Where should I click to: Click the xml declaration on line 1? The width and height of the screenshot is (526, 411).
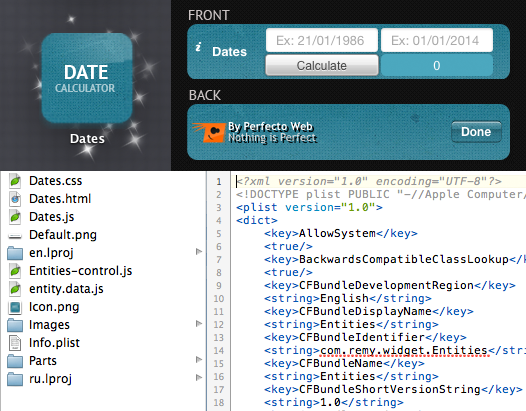tap(369, 182)
